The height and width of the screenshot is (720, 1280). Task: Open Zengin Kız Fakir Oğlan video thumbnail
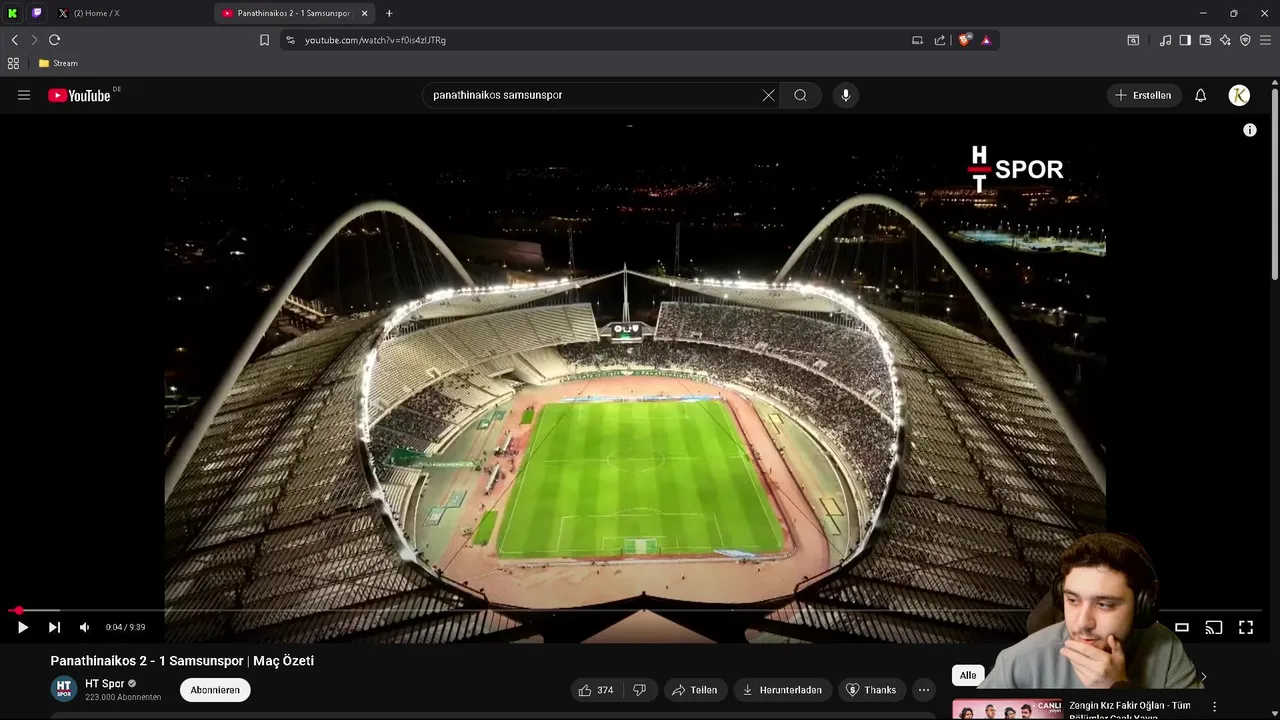point(1007,709)
